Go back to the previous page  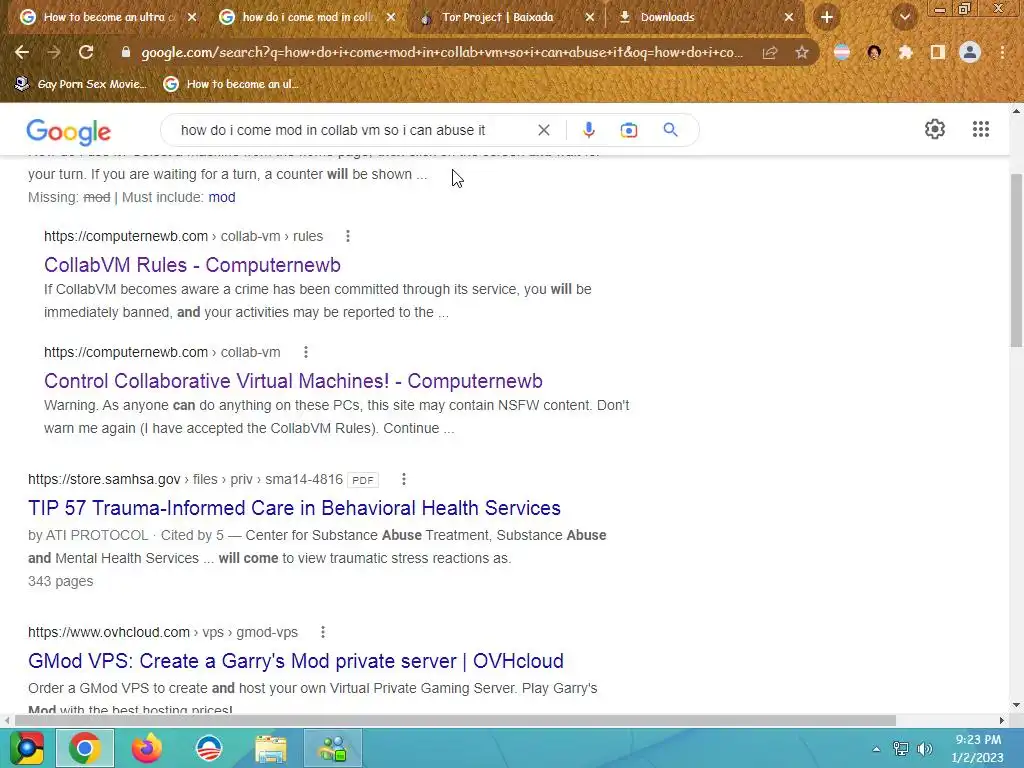point(22,52)
